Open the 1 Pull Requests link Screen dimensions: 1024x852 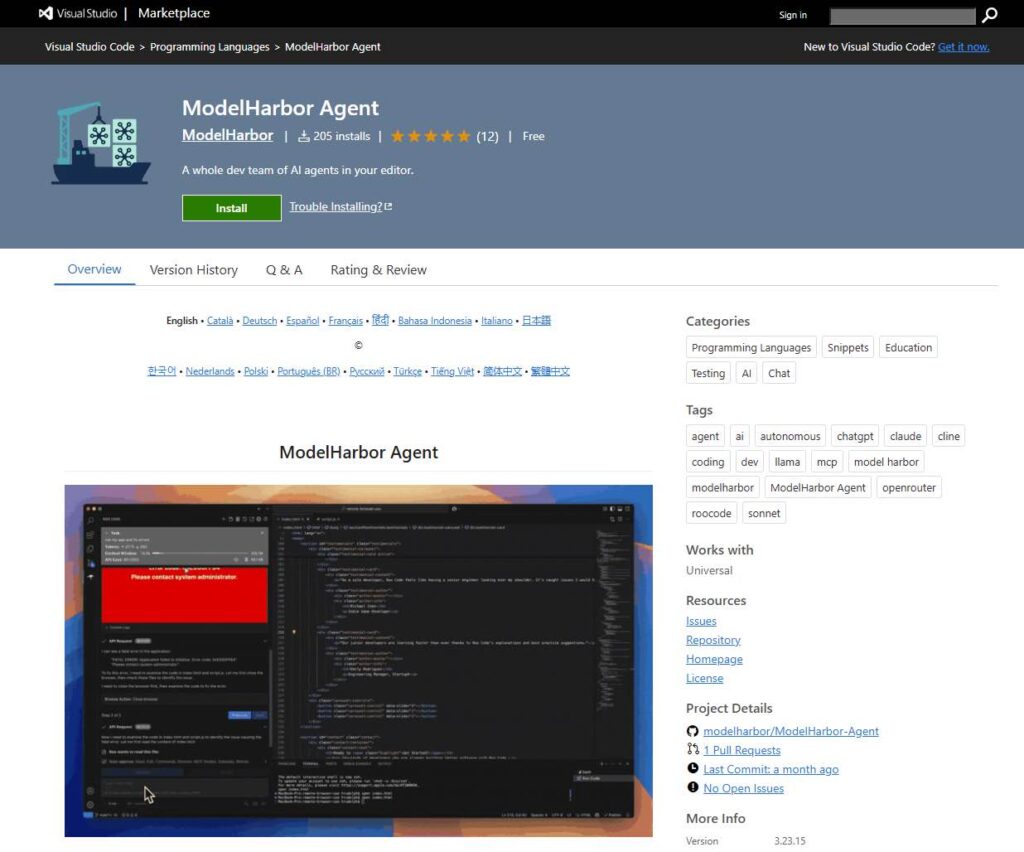coord(742,750)
